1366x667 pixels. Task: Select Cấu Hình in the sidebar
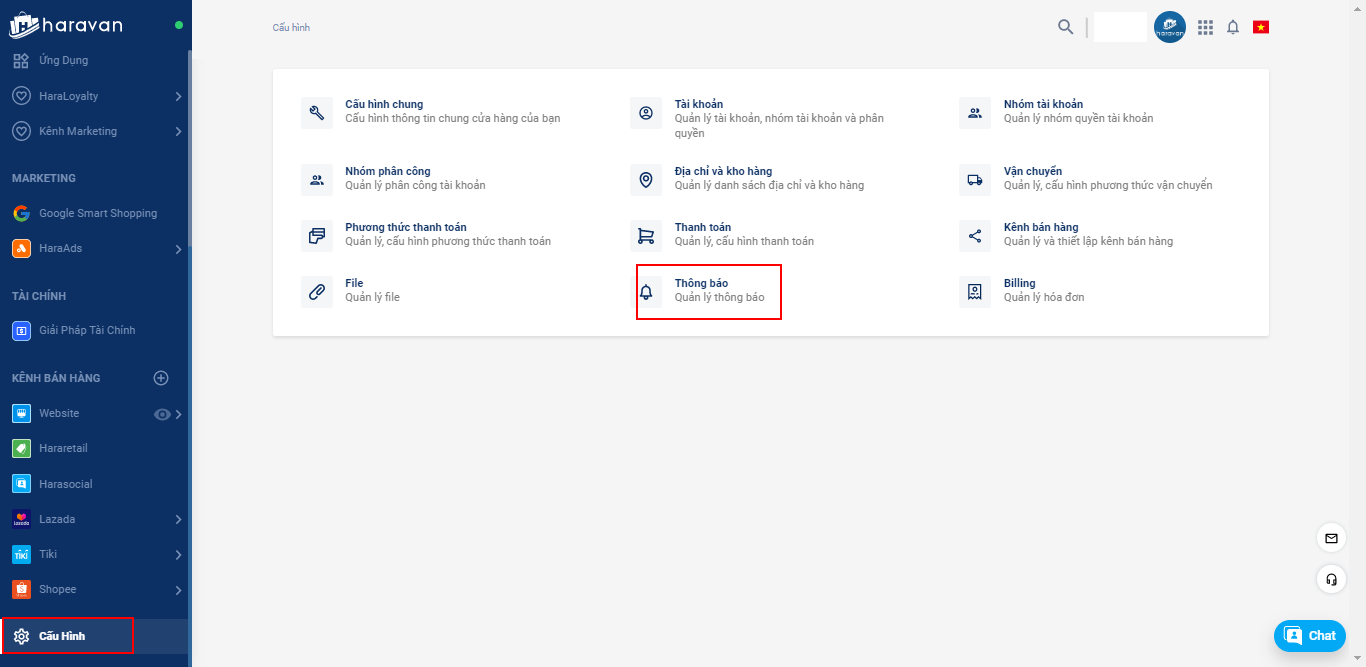pos(62,636)
